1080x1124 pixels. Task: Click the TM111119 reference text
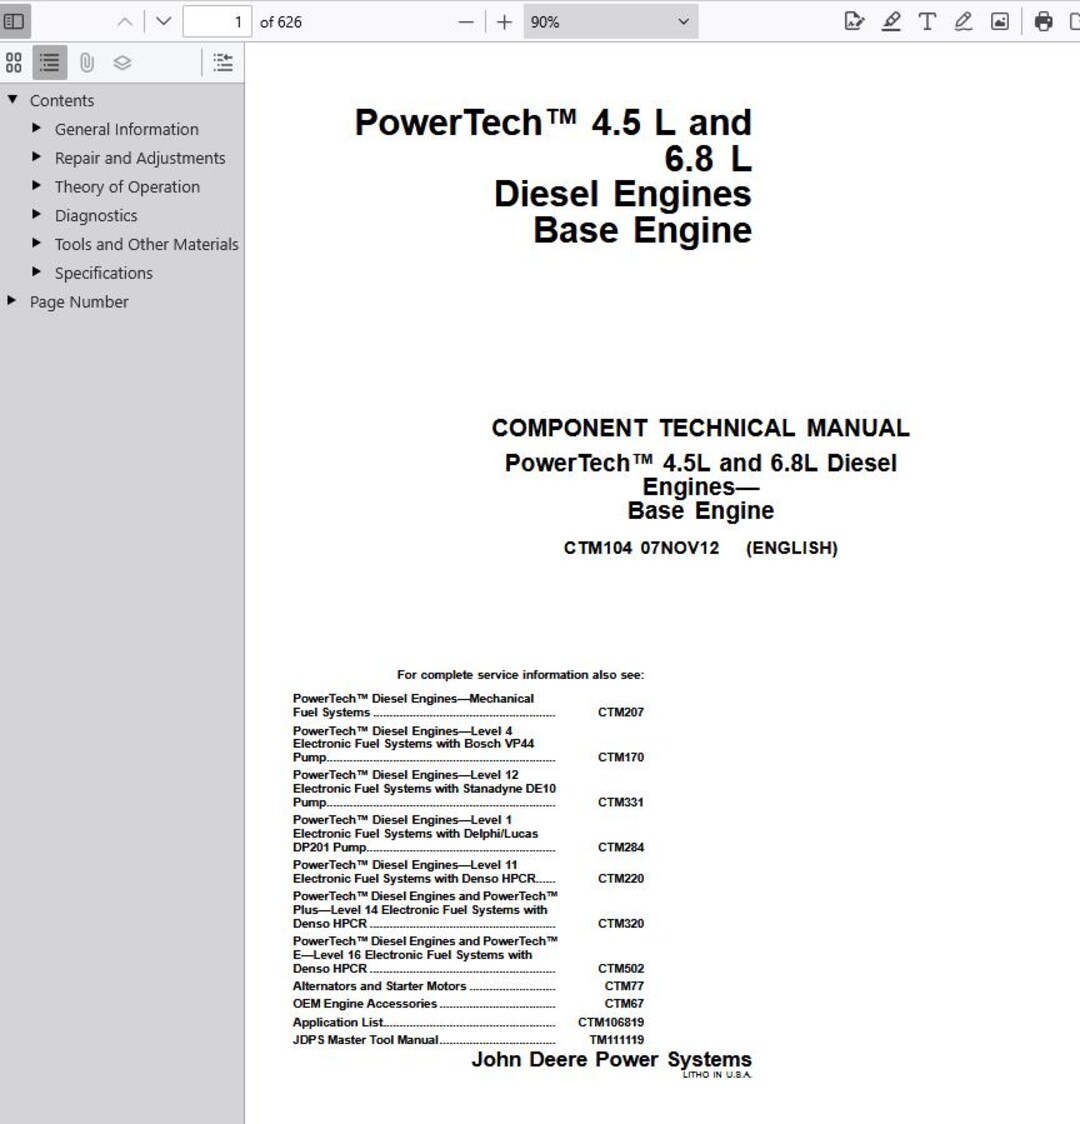[x=616, y=1039]
